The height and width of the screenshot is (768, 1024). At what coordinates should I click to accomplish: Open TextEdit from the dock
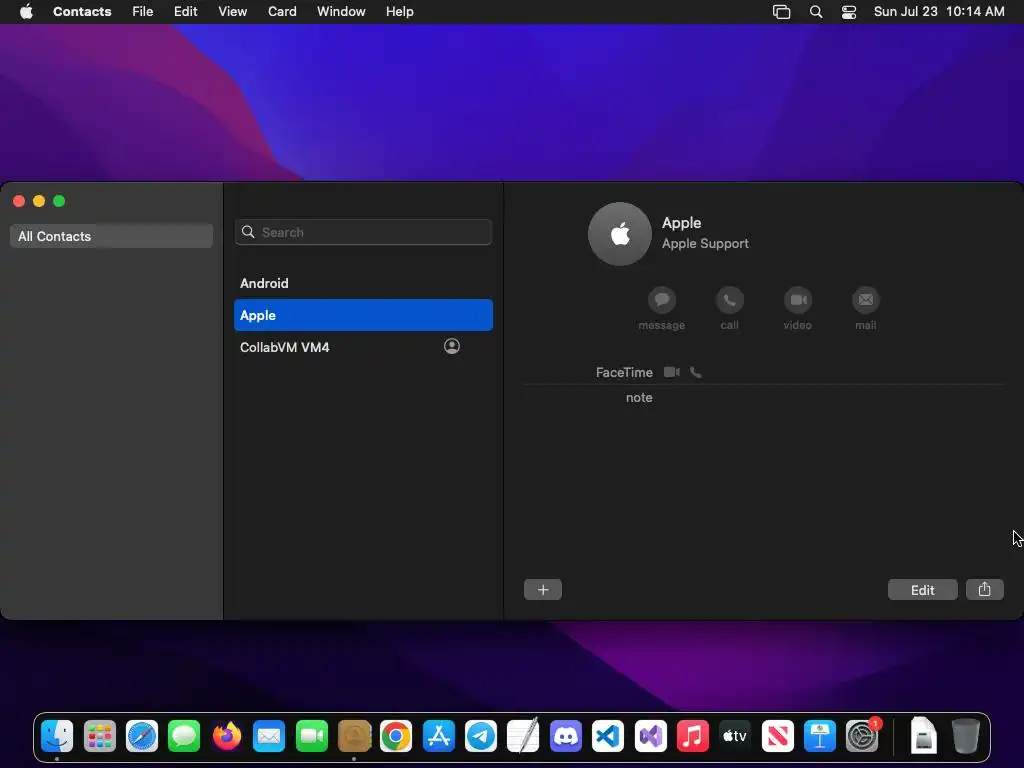523,736
